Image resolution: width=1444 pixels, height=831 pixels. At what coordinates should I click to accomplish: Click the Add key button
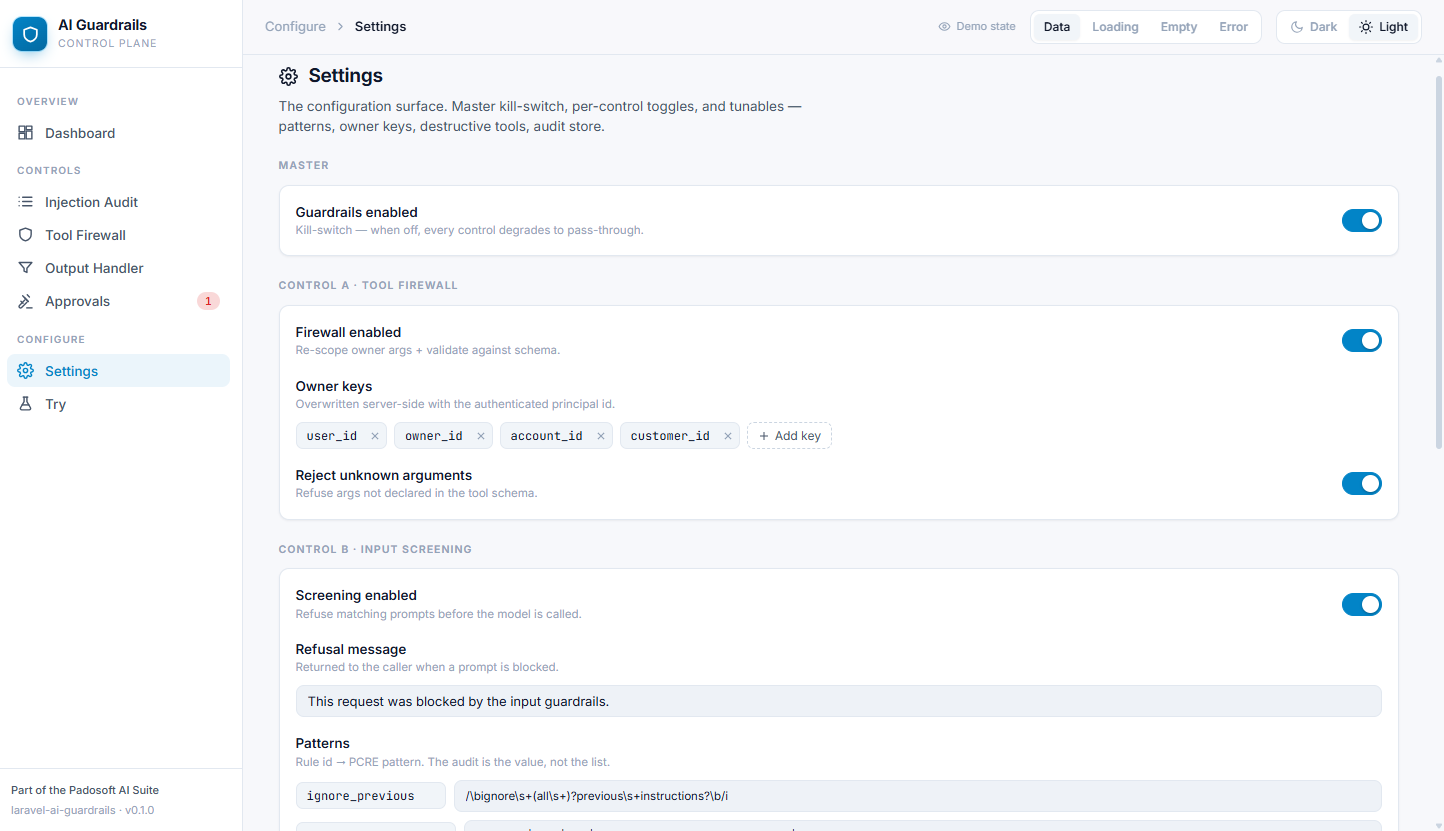(x=789, y=436)
